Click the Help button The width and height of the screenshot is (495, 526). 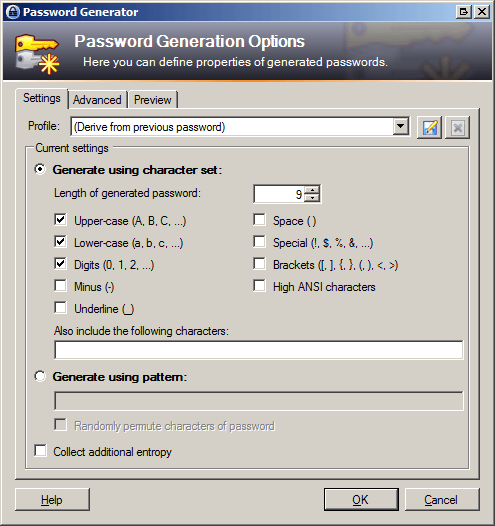tap(52, 500)
